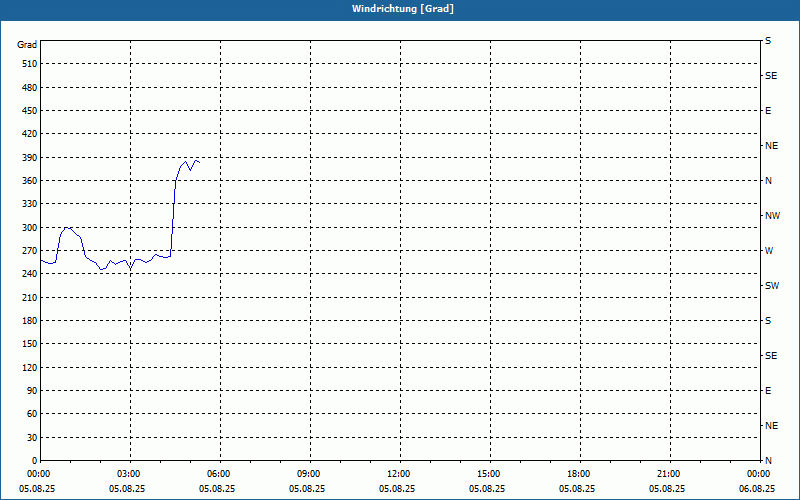Select the E compass label at the 450 gridline

pyautogui.click(x=768, y=111)
